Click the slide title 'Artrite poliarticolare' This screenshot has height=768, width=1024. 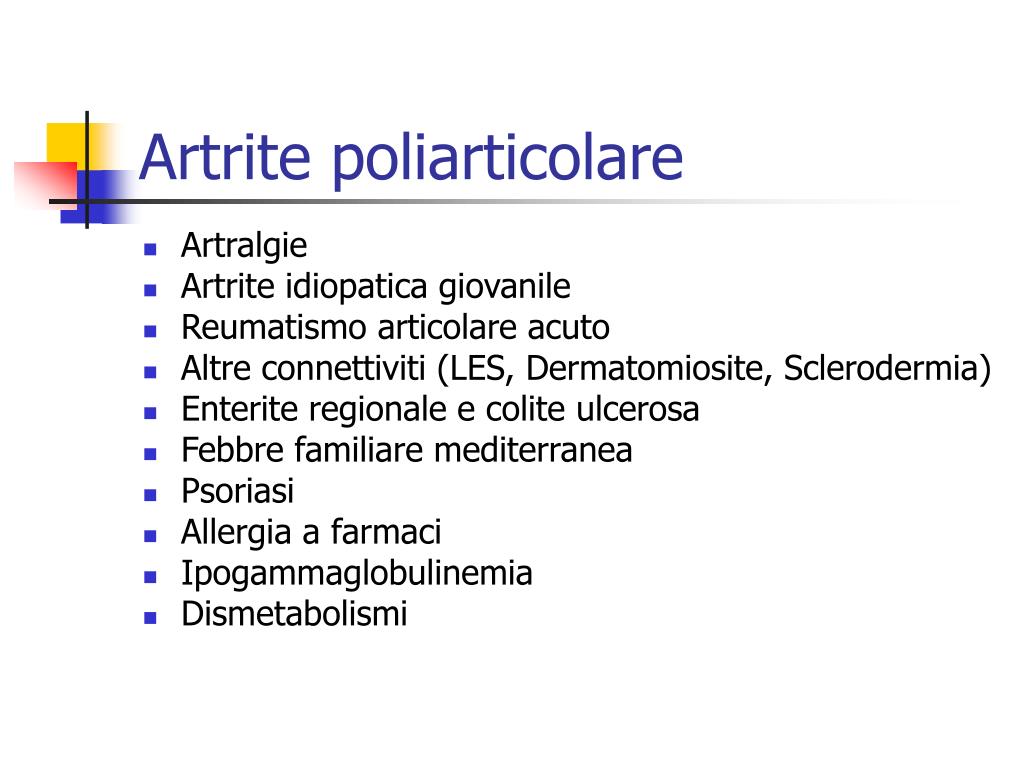pyautogui.click(x=411, y=159)
